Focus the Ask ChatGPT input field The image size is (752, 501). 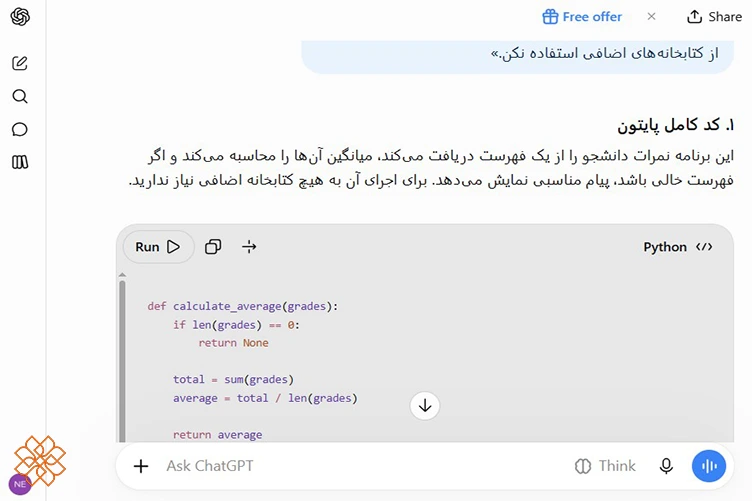[364, 466]
